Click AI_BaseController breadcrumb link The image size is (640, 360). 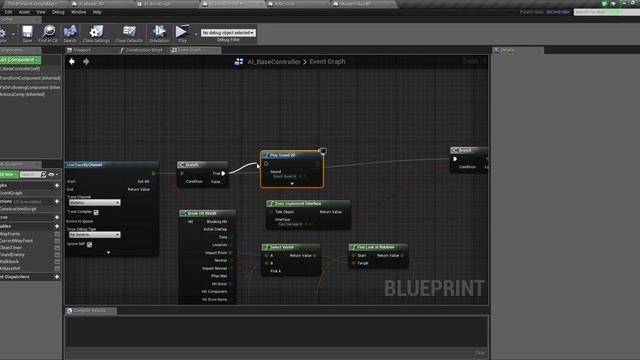(x=274, y=62)
